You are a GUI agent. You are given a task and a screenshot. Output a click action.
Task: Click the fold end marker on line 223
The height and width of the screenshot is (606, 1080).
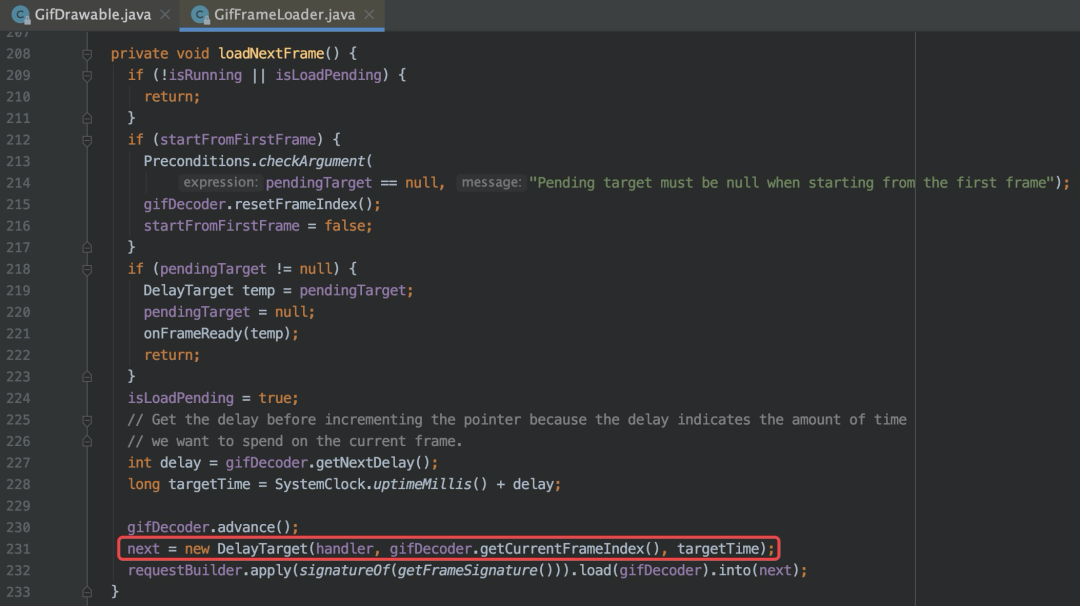click(x=87, y=377)
